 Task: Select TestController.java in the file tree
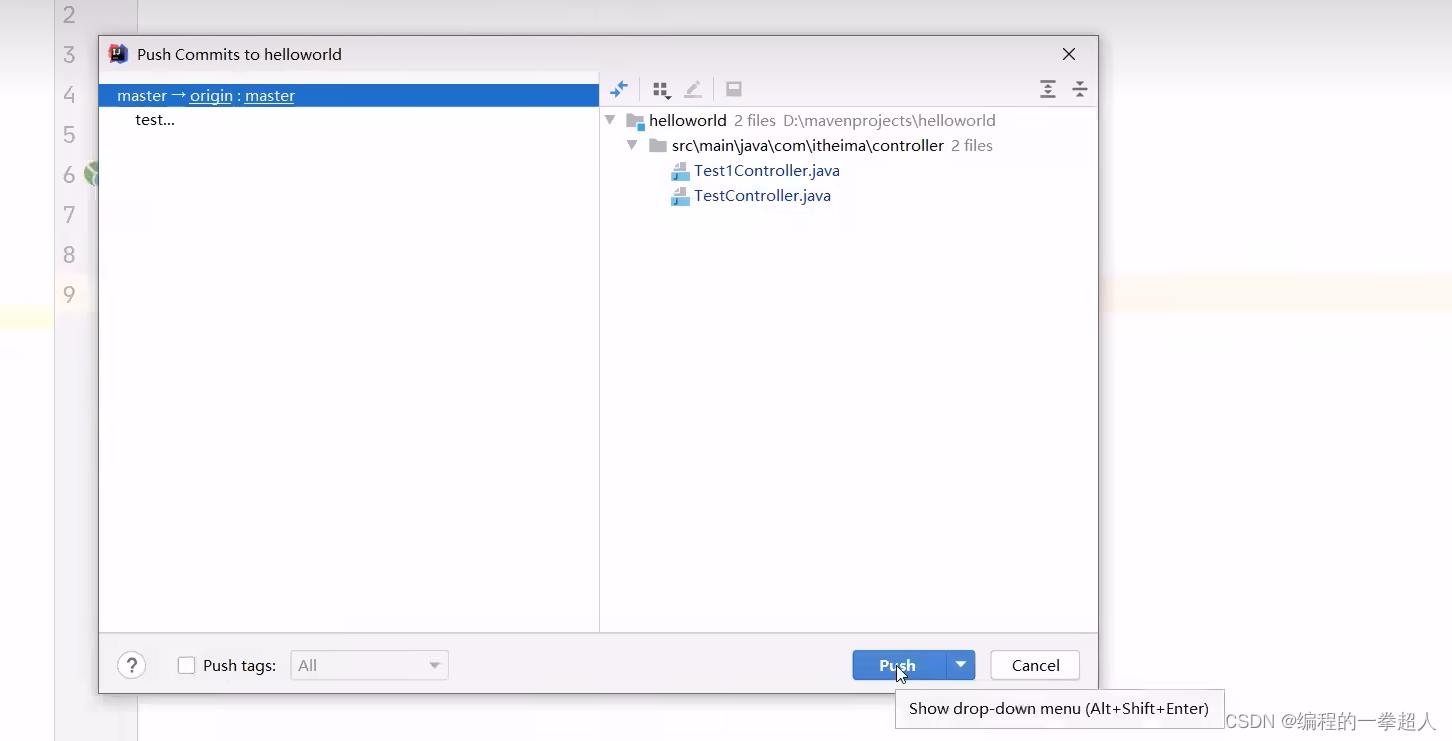point(762,196)
